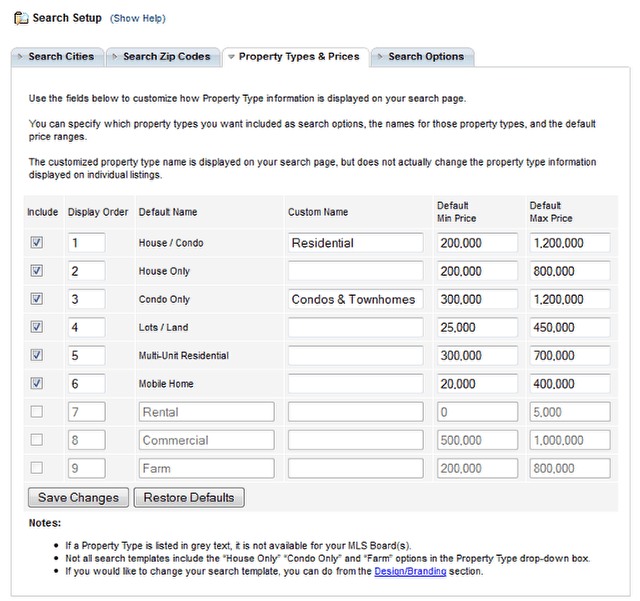Click the display order field for Condo Only
640x601 pixels.
tap(87, 299)
